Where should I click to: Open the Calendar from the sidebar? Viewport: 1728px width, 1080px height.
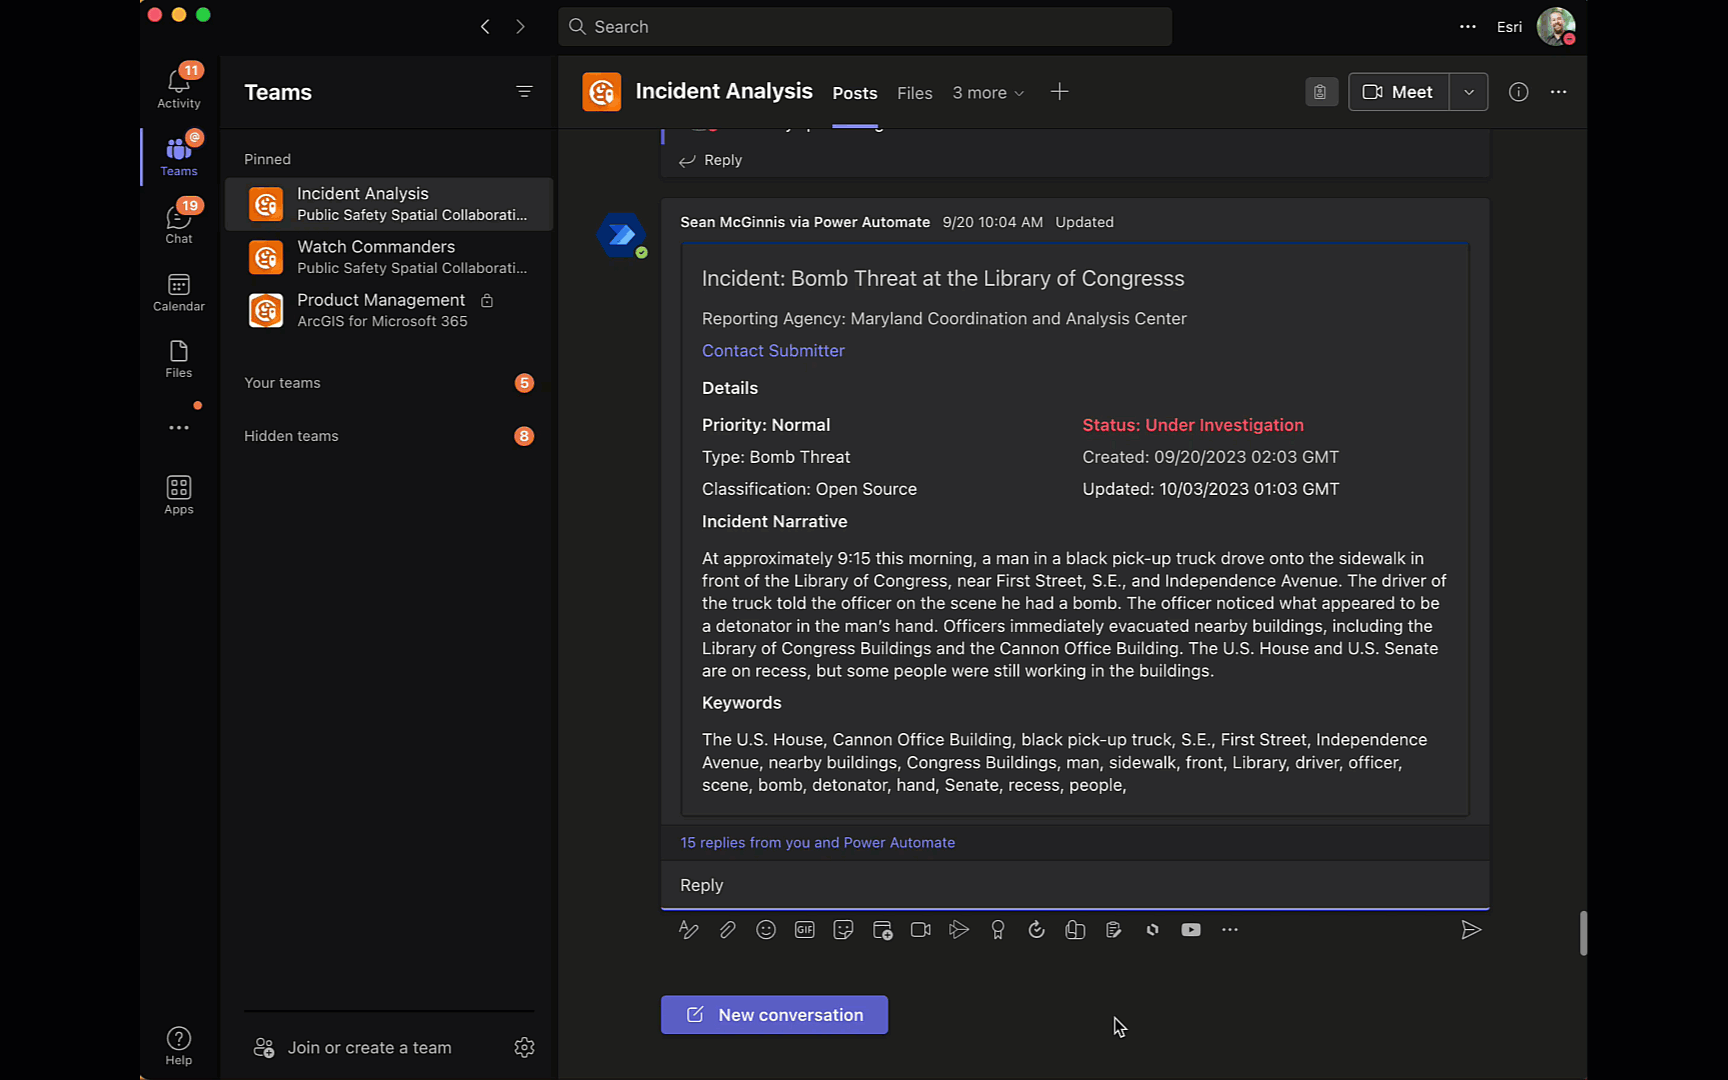(x=179, y=292)
